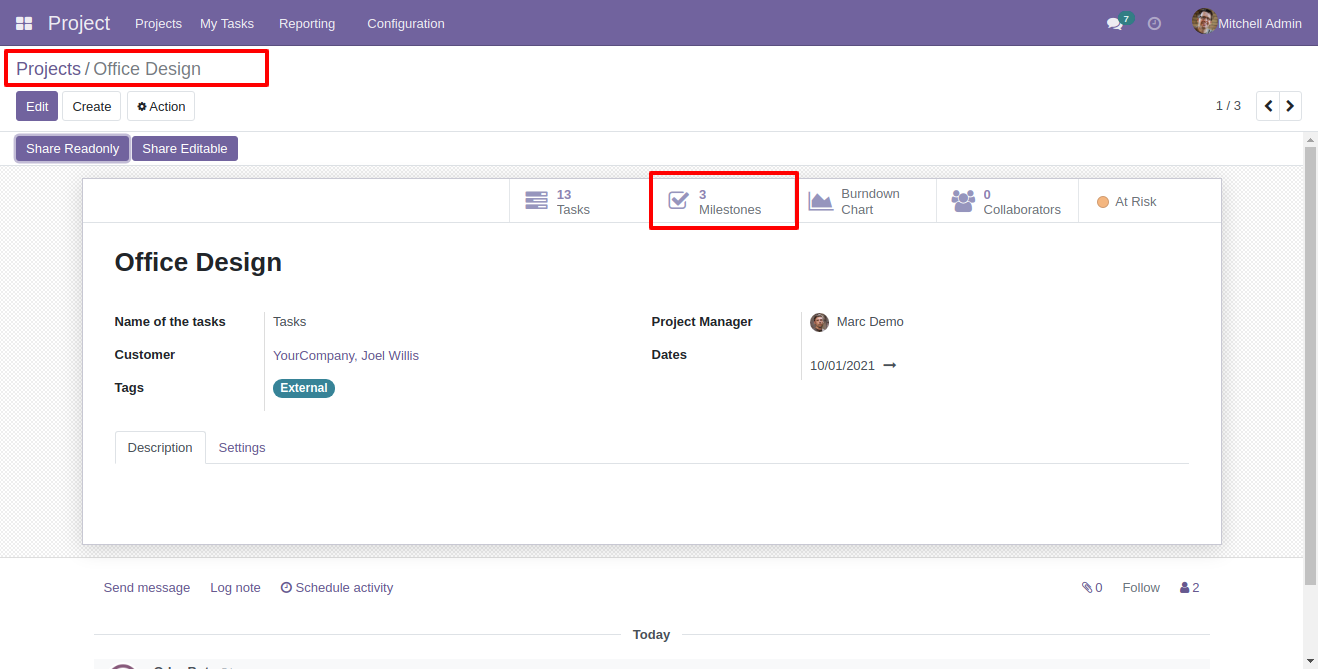Open customer YourCompany, Joel Willis link
This screenshot has width=1318, height=669.
(346, 355)
